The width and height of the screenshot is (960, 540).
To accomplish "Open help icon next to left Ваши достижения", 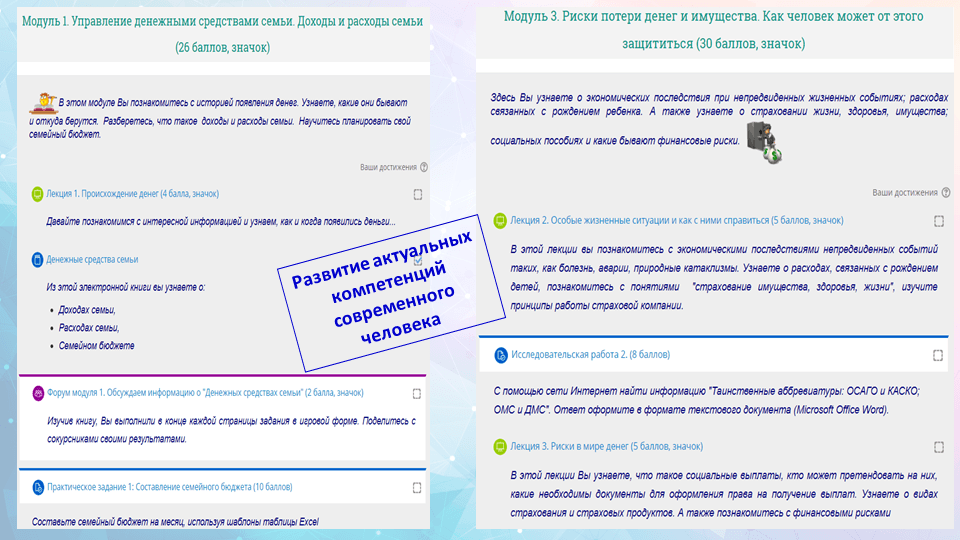I will coord(424,167).
